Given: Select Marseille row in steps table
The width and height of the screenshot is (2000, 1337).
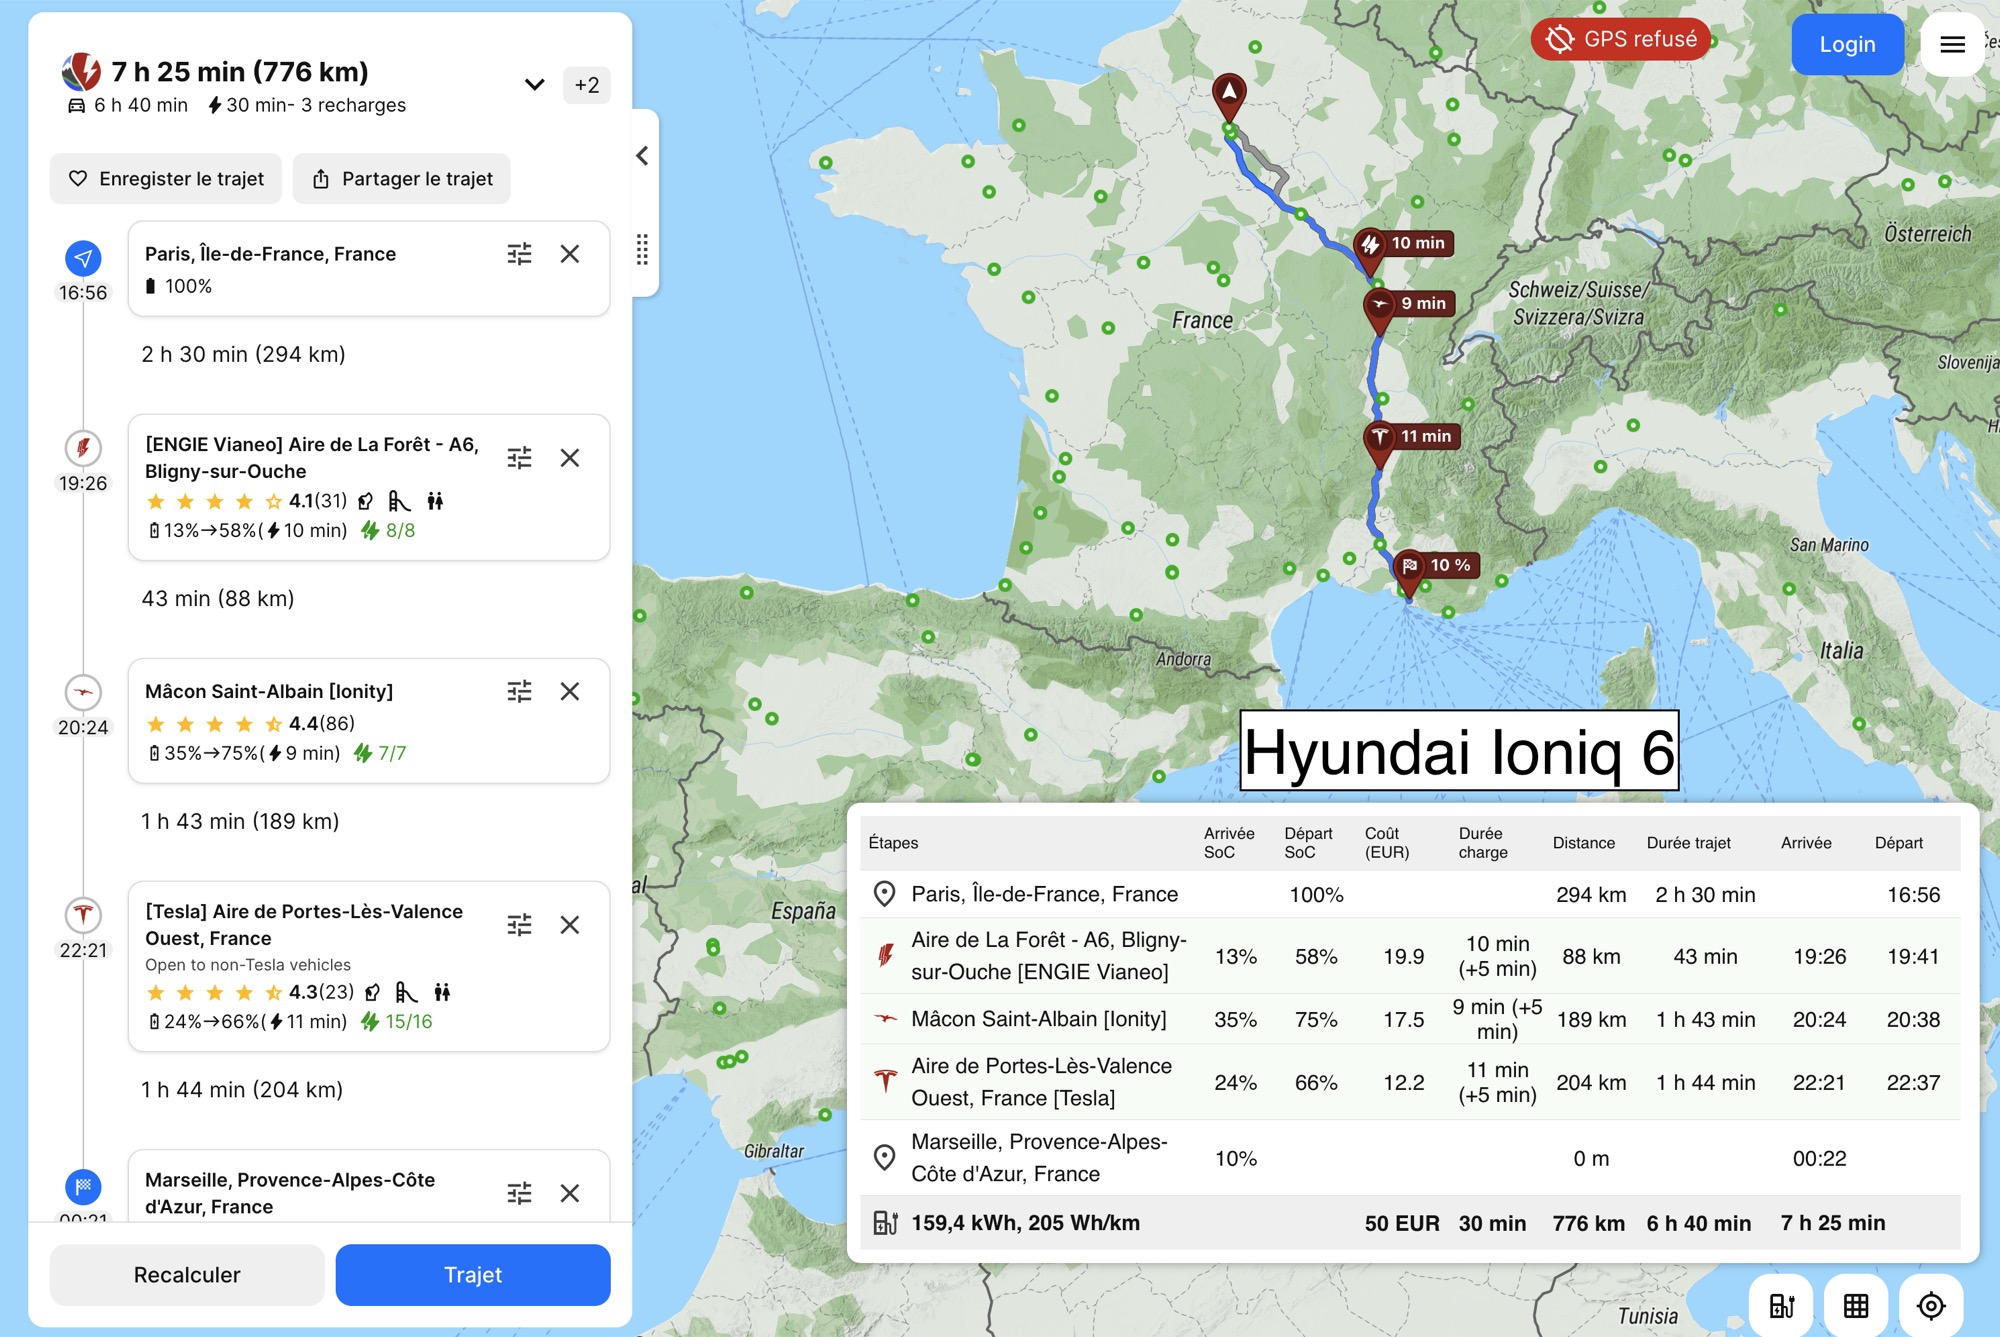Looking at the screenshot, I should point(1410,1158).
